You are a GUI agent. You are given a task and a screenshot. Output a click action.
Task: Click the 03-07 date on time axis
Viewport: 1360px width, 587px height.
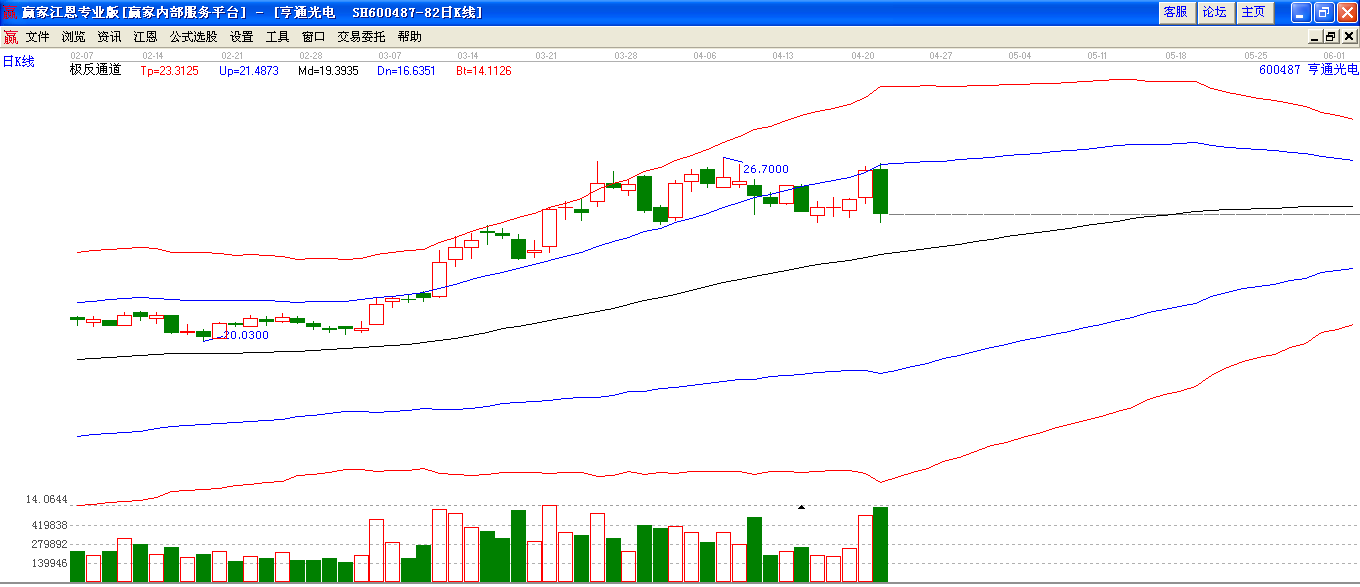[389, 55]
